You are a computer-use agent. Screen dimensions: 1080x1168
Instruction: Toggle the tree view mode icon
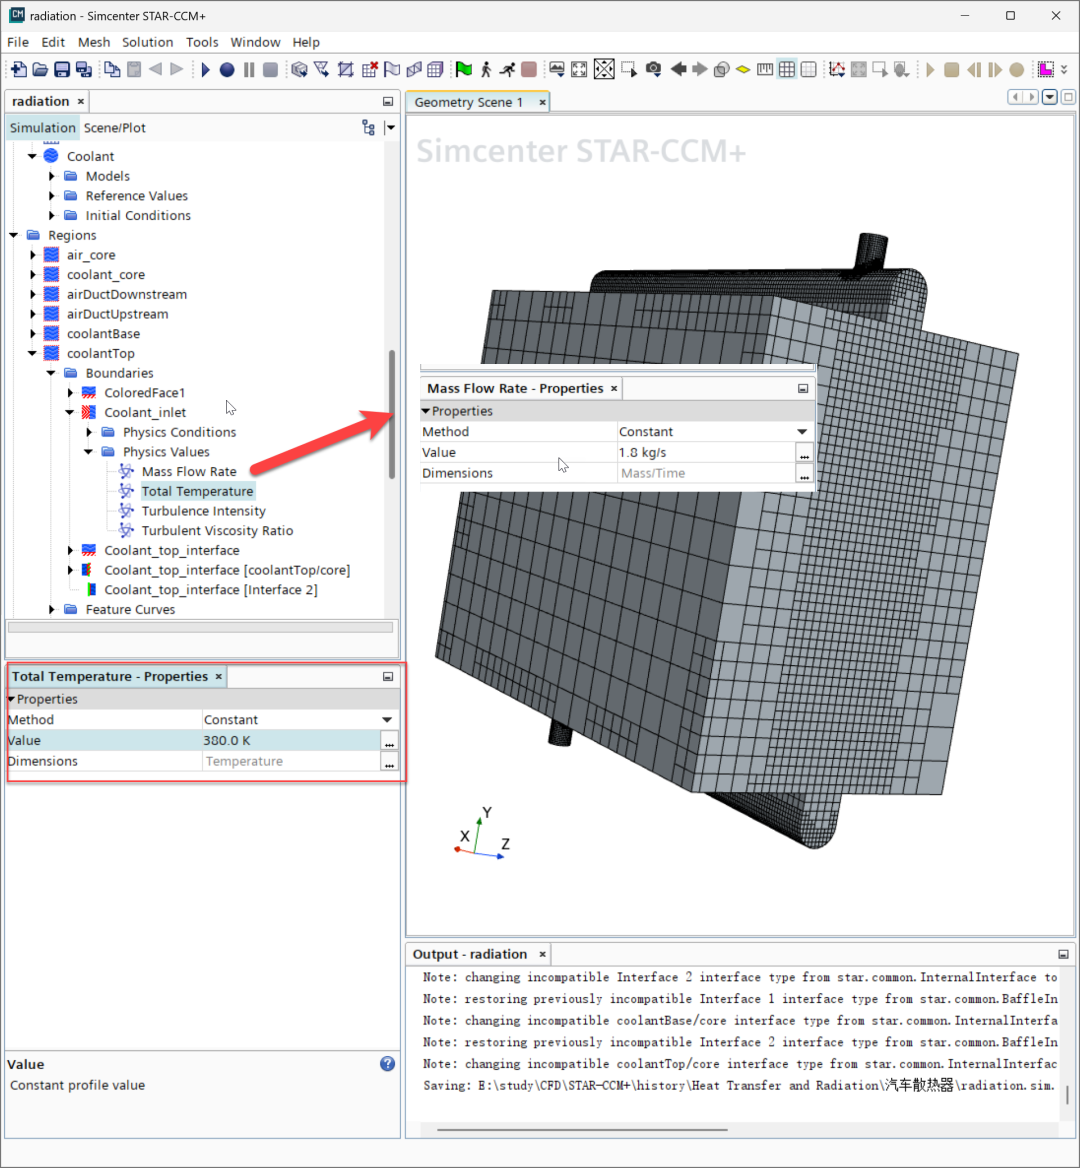click(x=368, y=127)
